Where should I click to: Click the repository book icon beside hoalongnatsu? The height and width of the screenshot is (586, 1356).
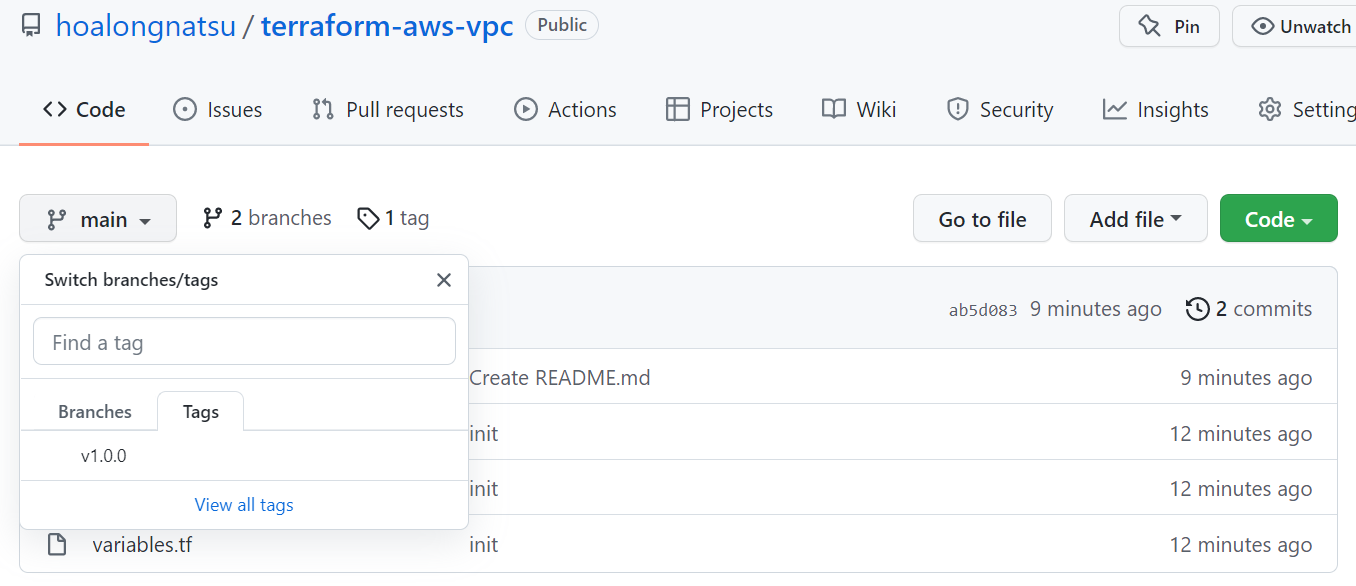(30, 24)
